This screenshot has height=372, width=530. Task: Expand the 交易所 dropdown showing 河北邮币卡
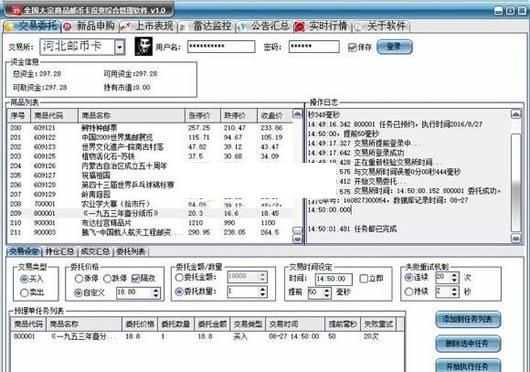click(x=119, y=47)
